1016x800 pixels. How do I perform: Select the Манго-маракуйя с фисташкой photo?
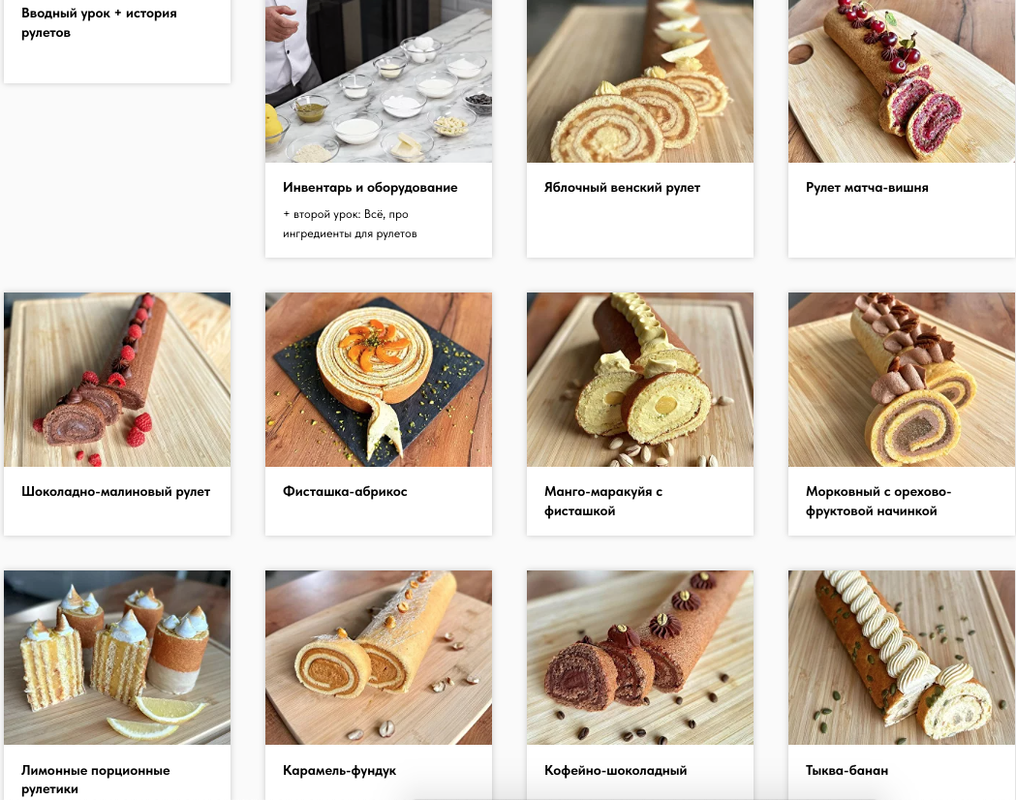coord(640,380)
